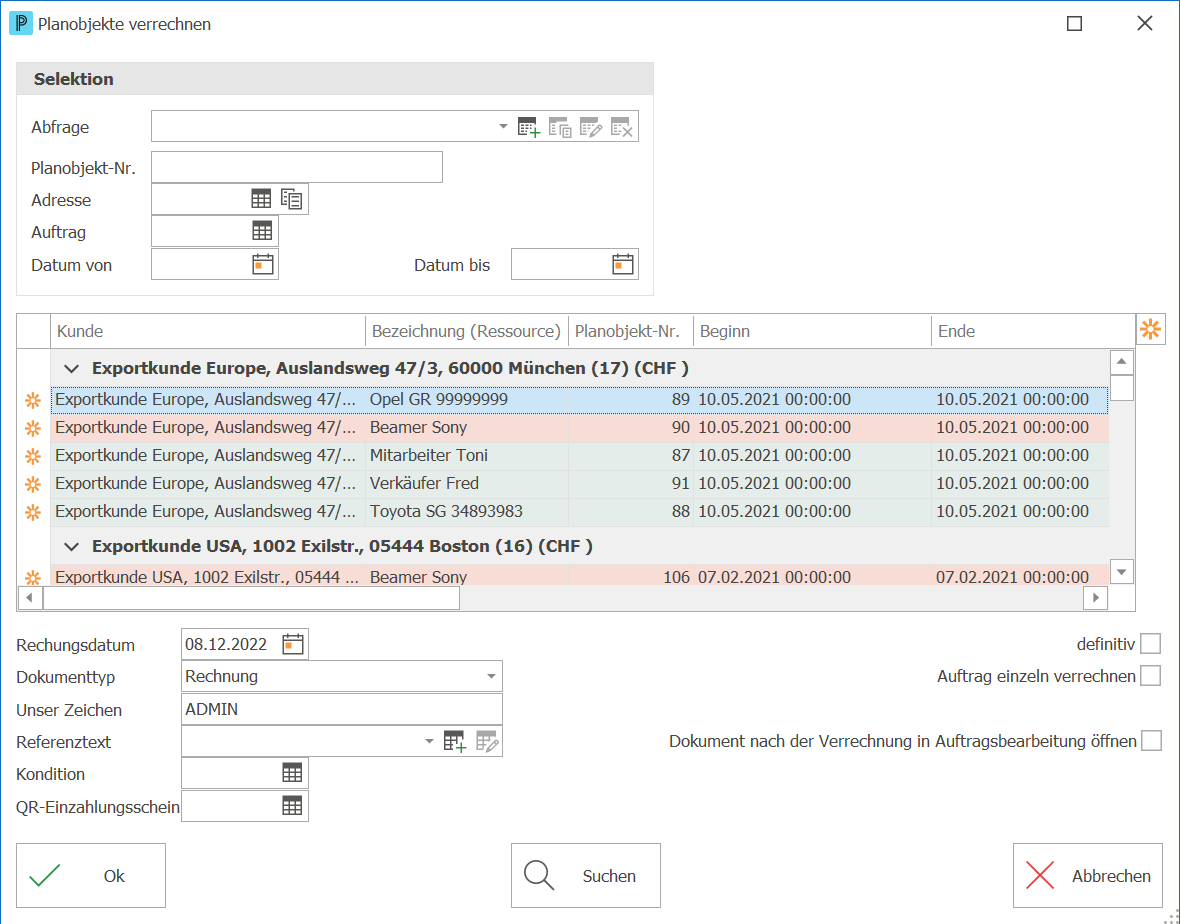Select the Beamer Sony row numbered 106

(x=579, y=576)
